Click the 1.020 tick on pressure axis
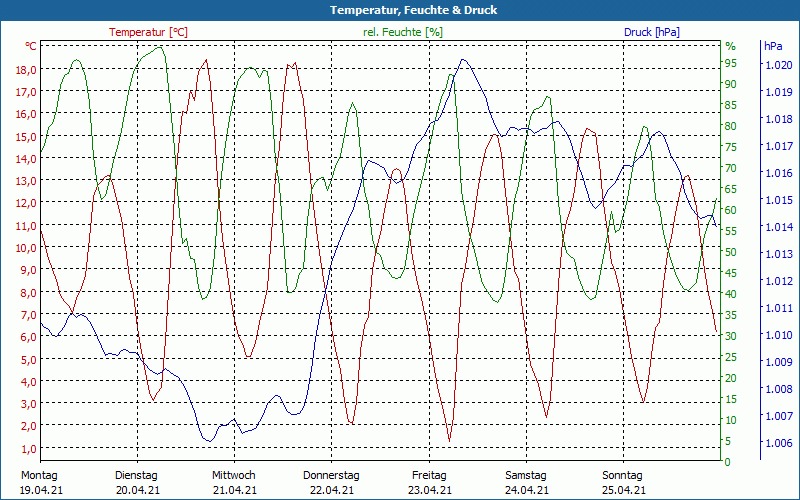This screenshot has width=800, height=500. tap(777, 65)
